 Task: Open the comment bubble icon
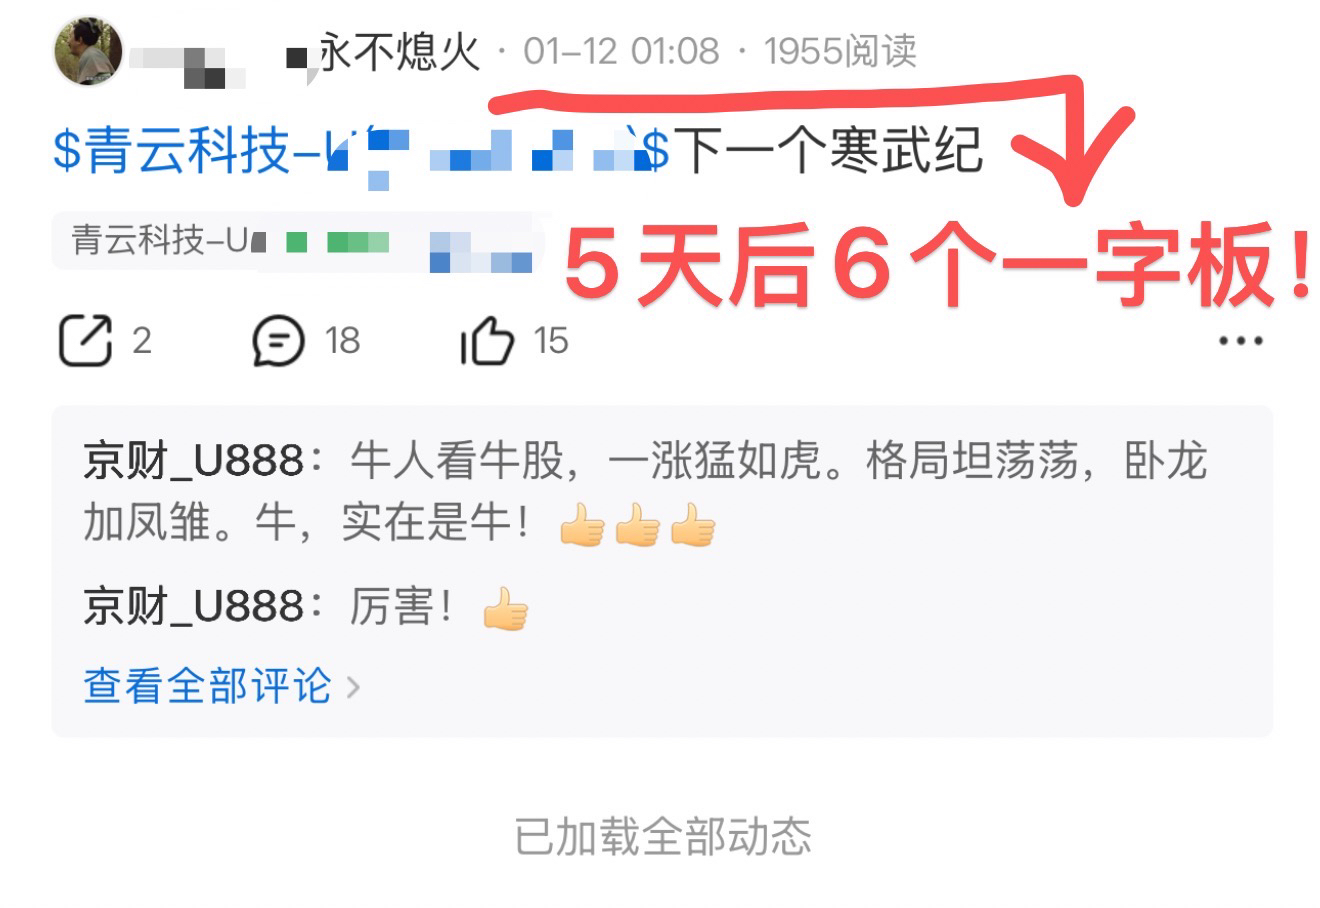(x=278, y=340)
